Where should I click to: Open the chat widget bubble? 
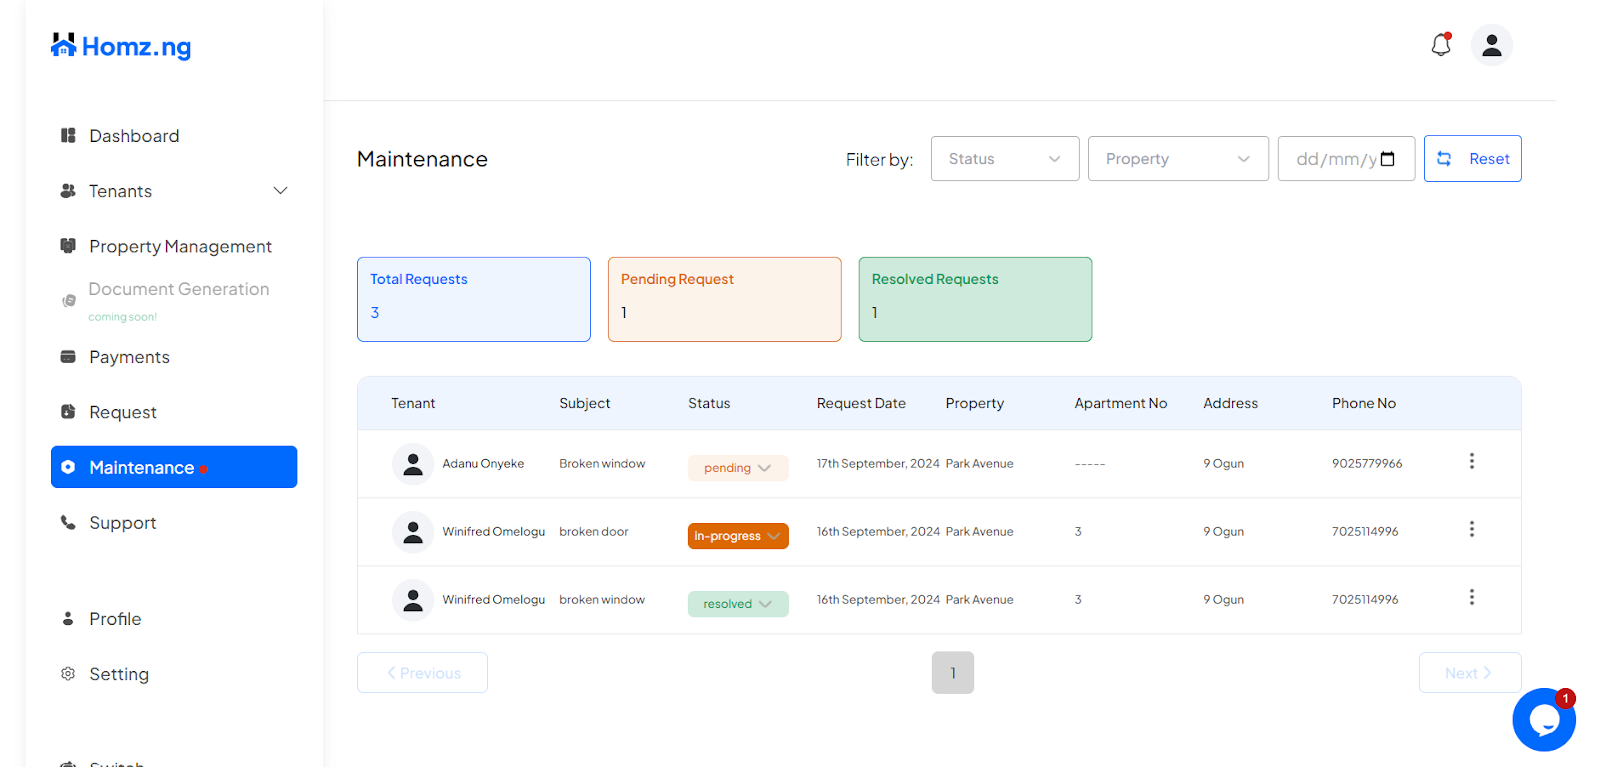pos(1544,719)
